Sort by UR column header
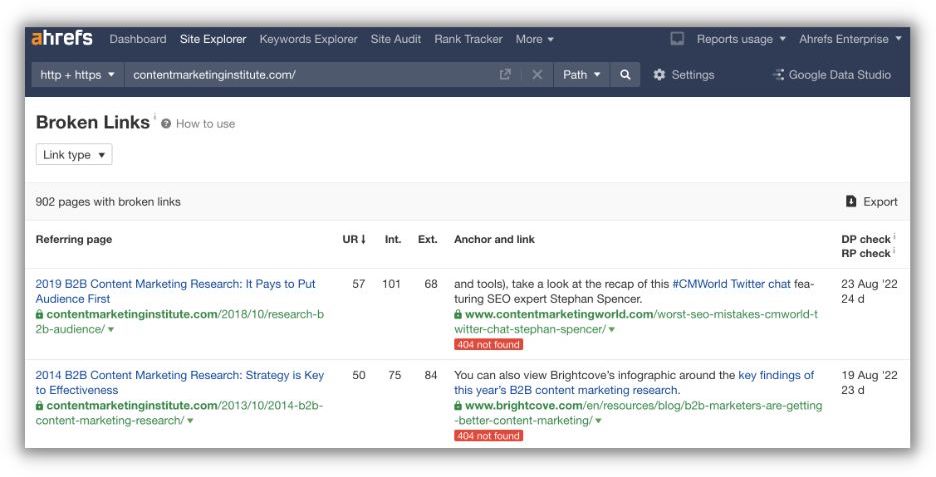936x477 pixels. pyautogui.click(x=354, y=239)
